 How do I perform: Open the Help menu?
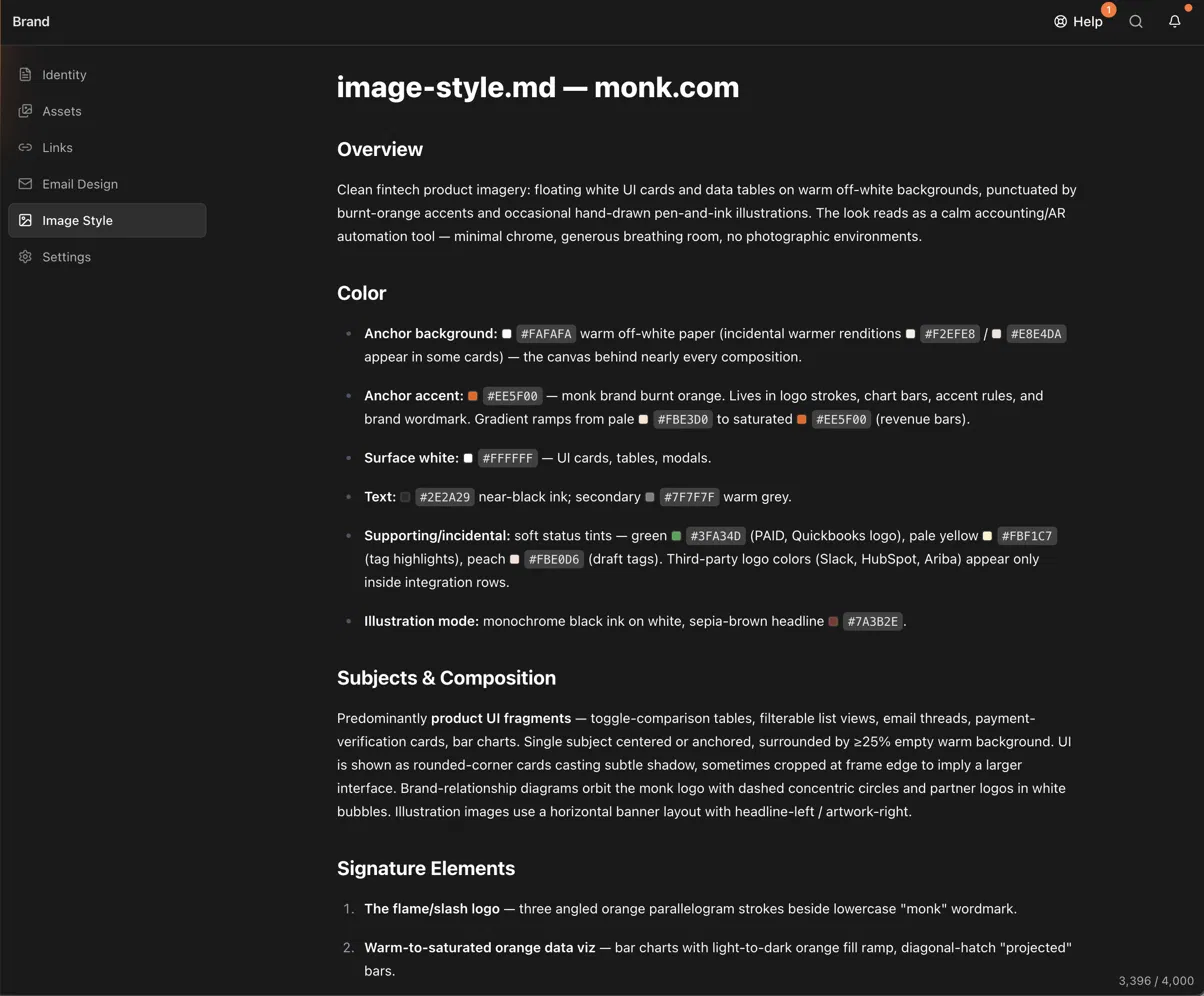(x=1079, y=22)
